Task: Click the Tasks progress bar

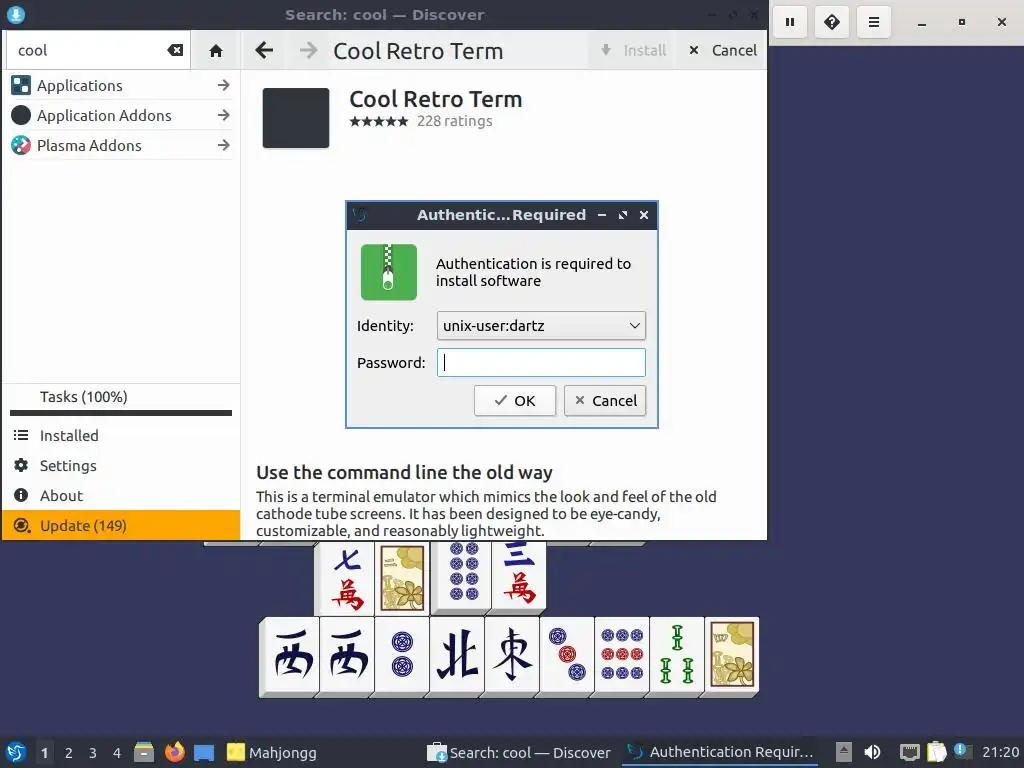Action: tap(121, 413)
